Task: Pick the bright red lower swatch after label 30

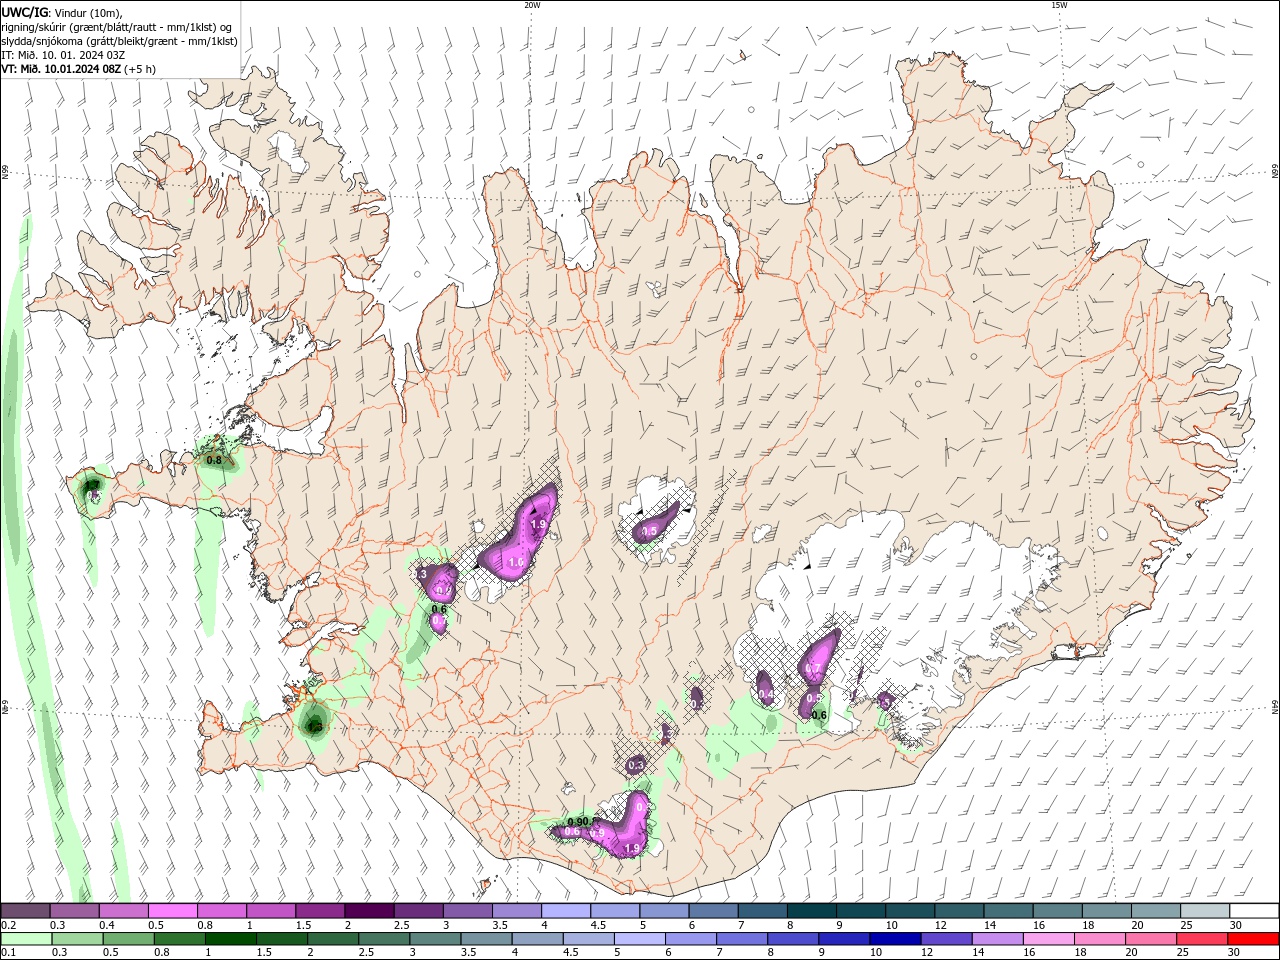Action: pos(1253,939)
